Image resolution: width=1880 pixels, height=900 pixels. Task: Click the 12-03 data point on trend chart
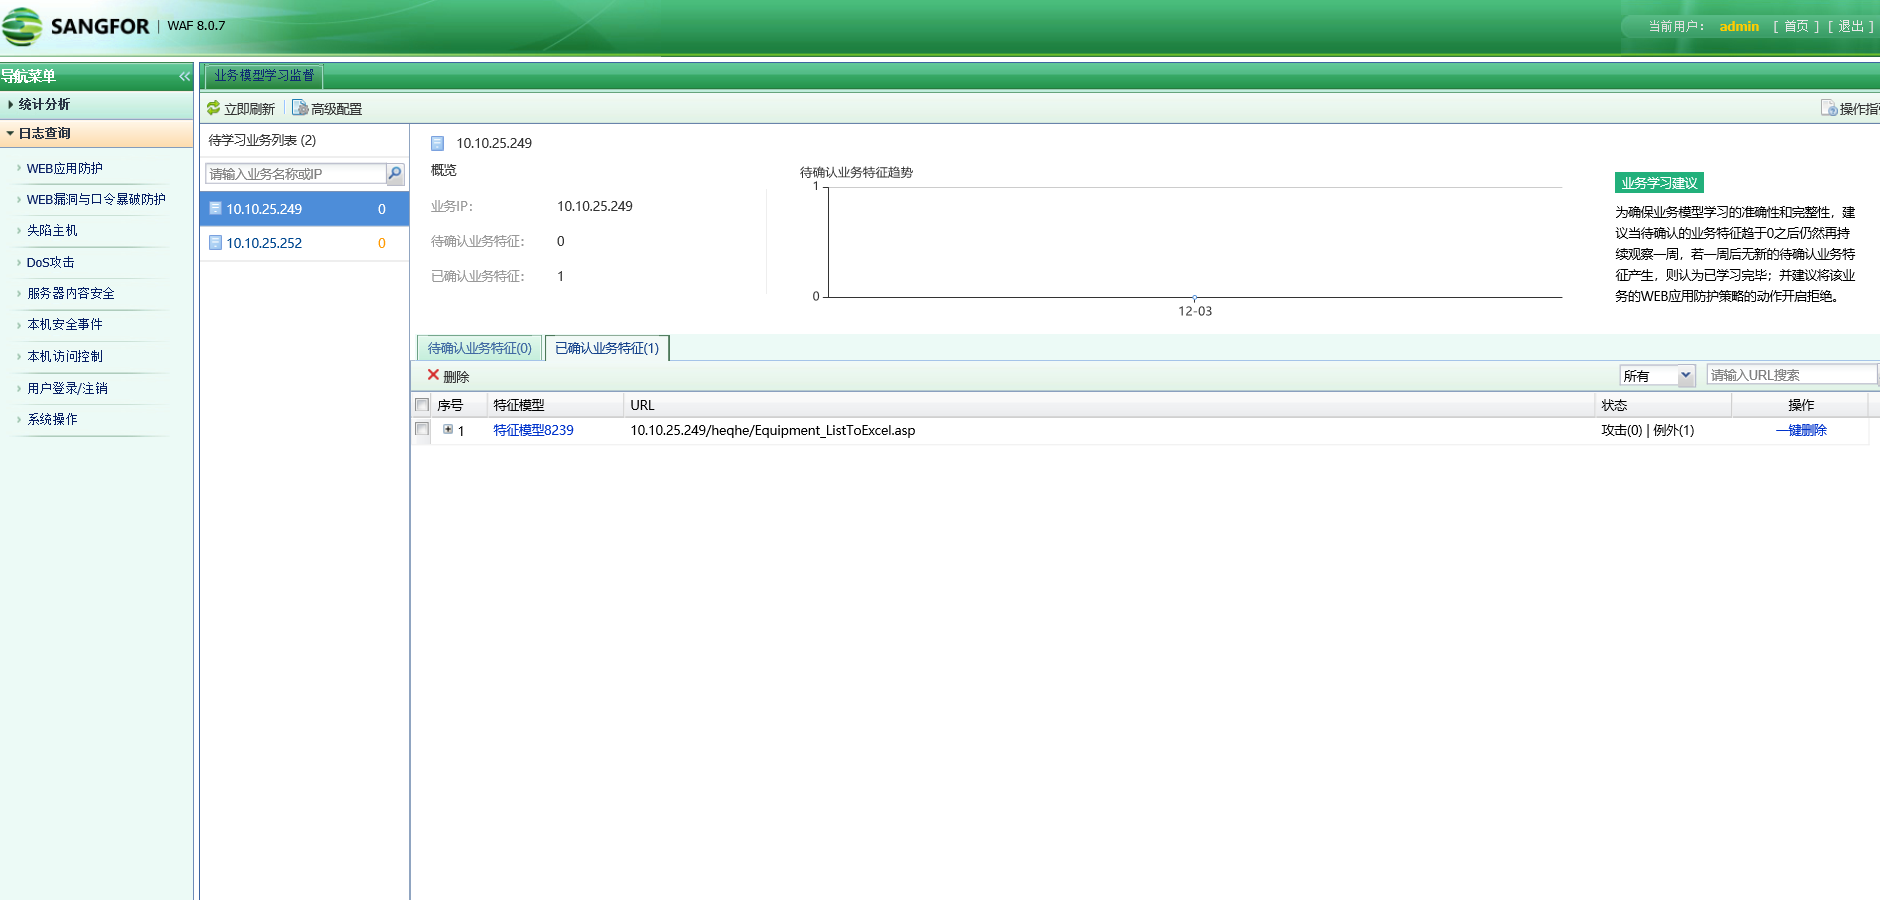click(x=1194, y=297)
